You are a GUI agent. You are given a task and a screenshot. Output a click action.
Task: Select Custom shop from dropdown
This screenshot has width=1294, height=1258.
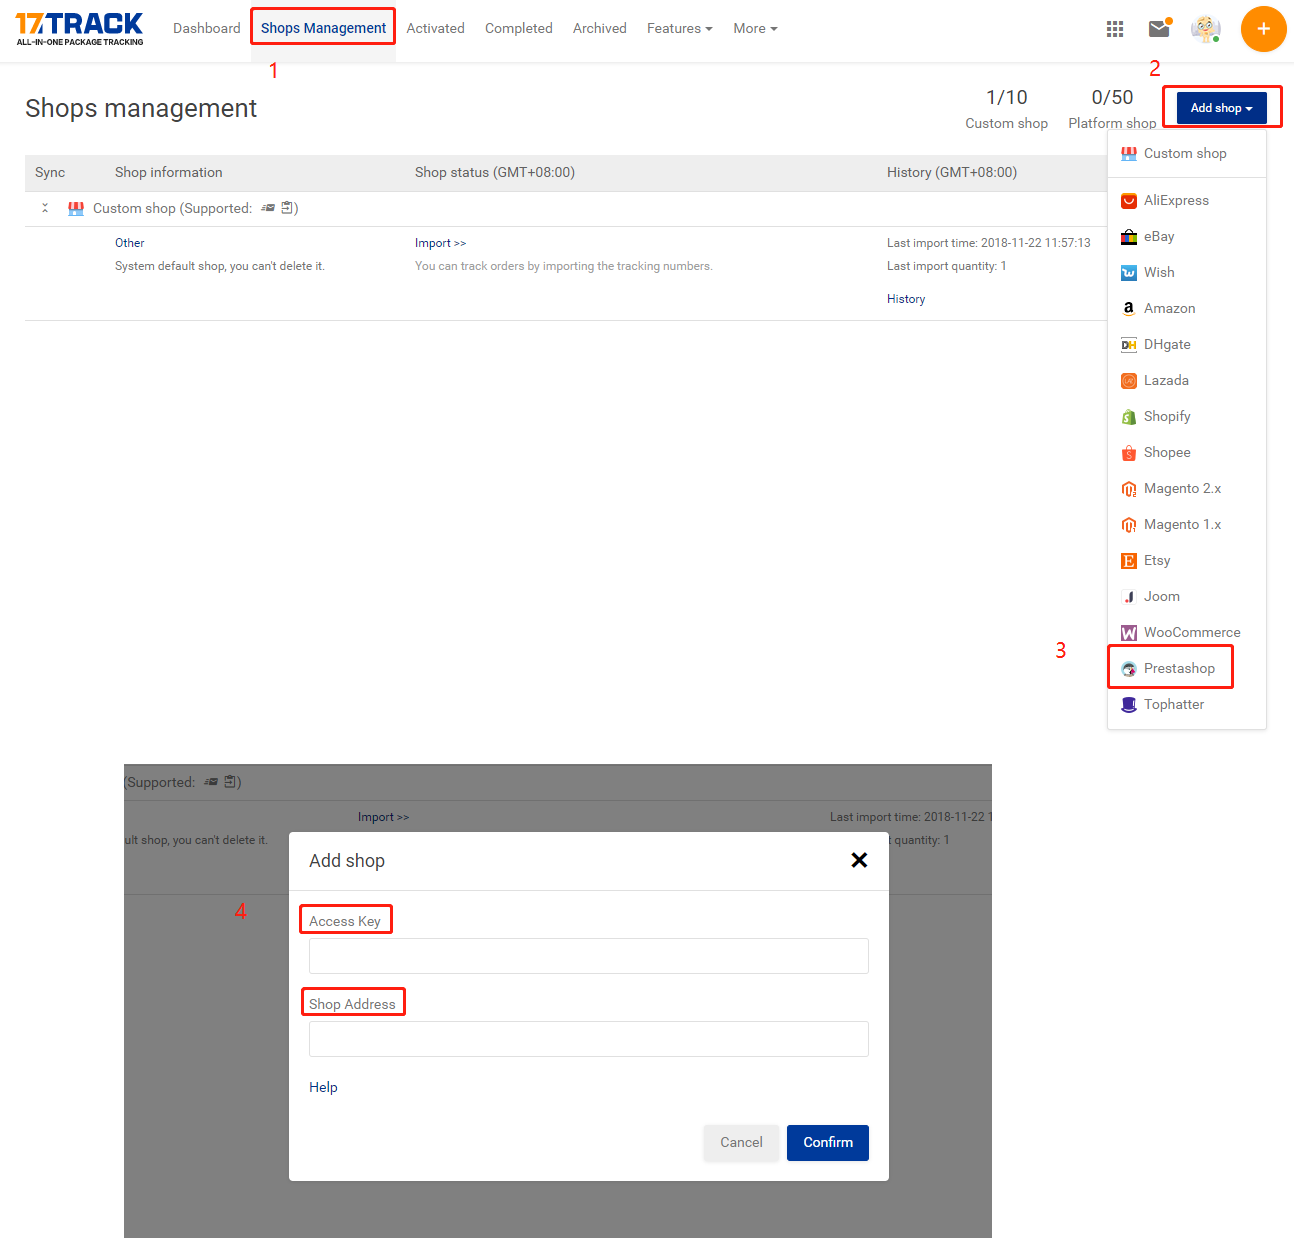pos(1187,154)
